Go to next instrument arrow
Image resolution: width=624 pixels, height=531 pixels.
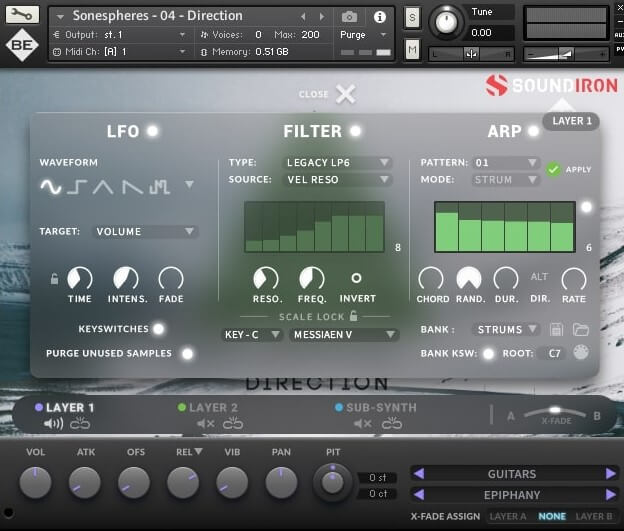[322, 17]
